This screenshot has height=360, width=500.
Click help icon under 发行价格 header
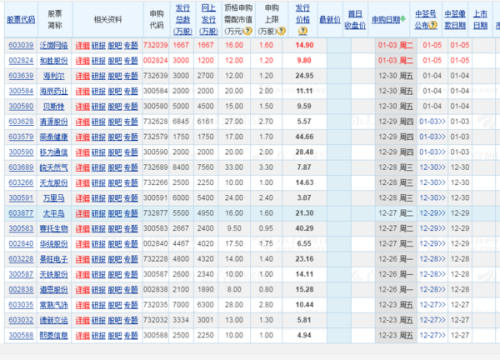303,31
